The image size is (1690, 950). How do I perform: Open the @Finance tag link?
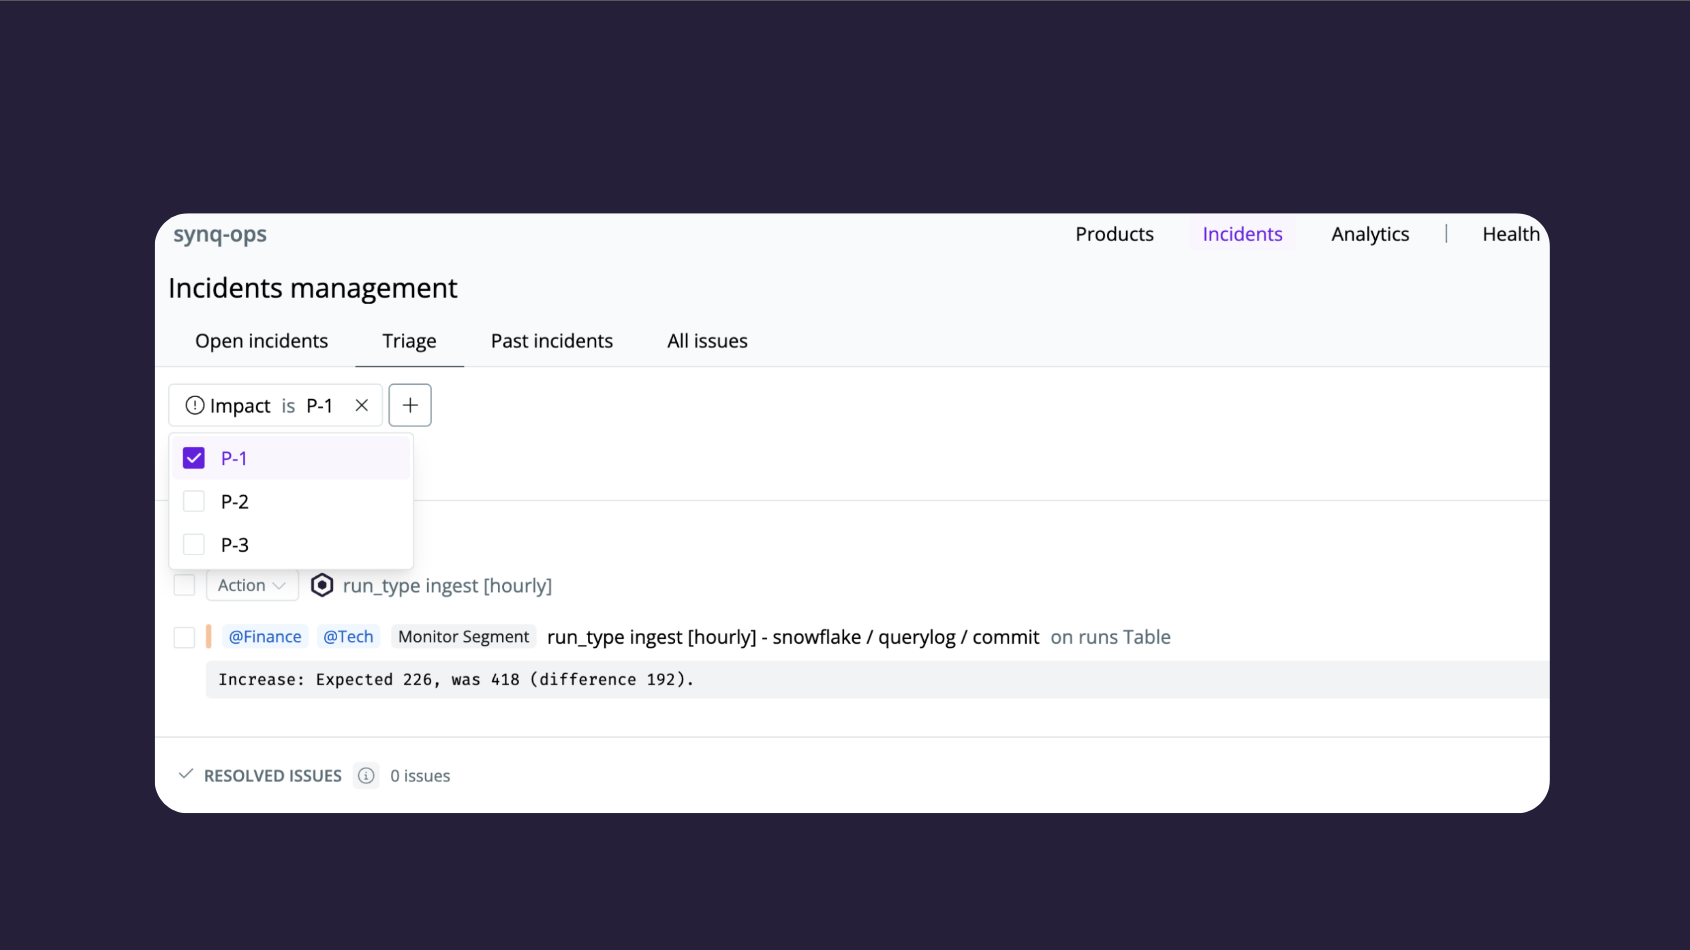(264, 636)
